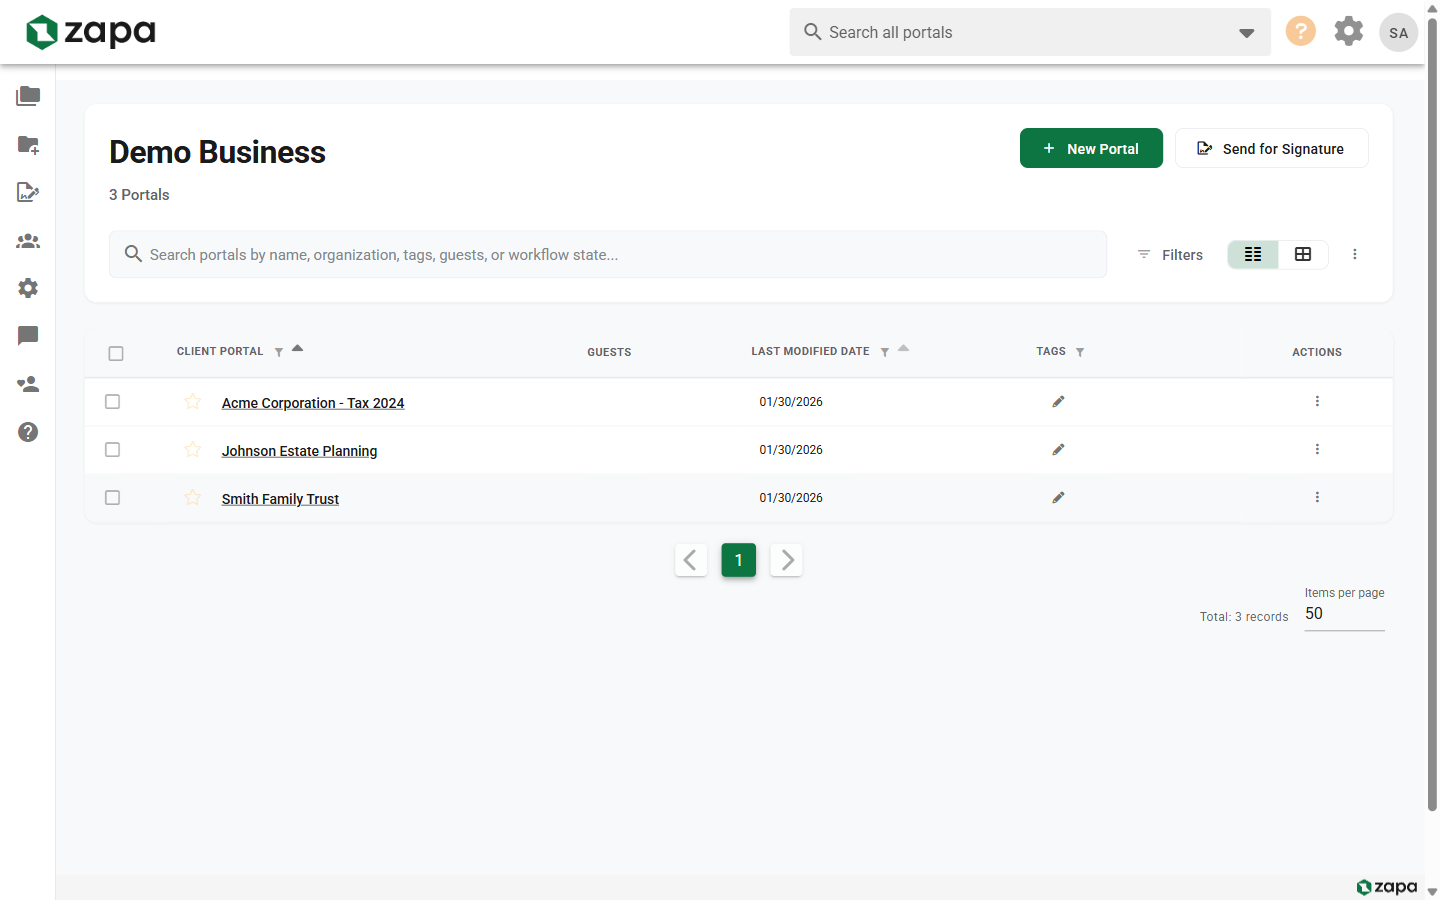This screenshot has width=1440, height=900.
Task: Click the zapa logo in header
Action: pyautogui.click(x=91, y=32)
